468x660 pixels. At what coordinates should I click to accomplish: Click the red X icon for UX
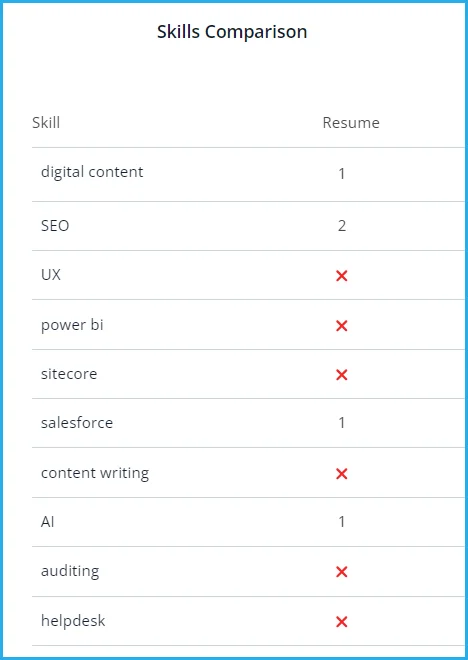pos(341,276)
